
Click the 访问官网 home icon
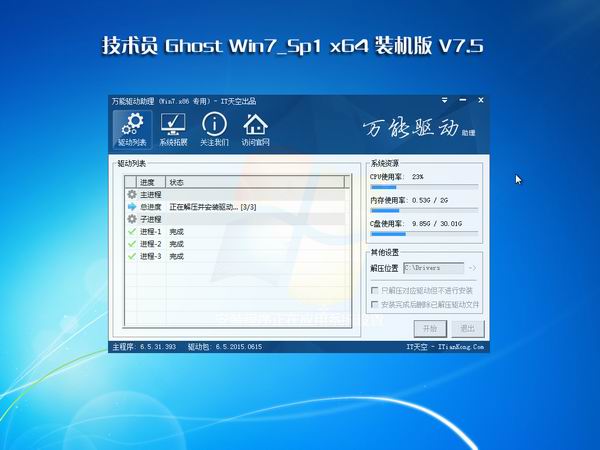[x=256, y=129]
